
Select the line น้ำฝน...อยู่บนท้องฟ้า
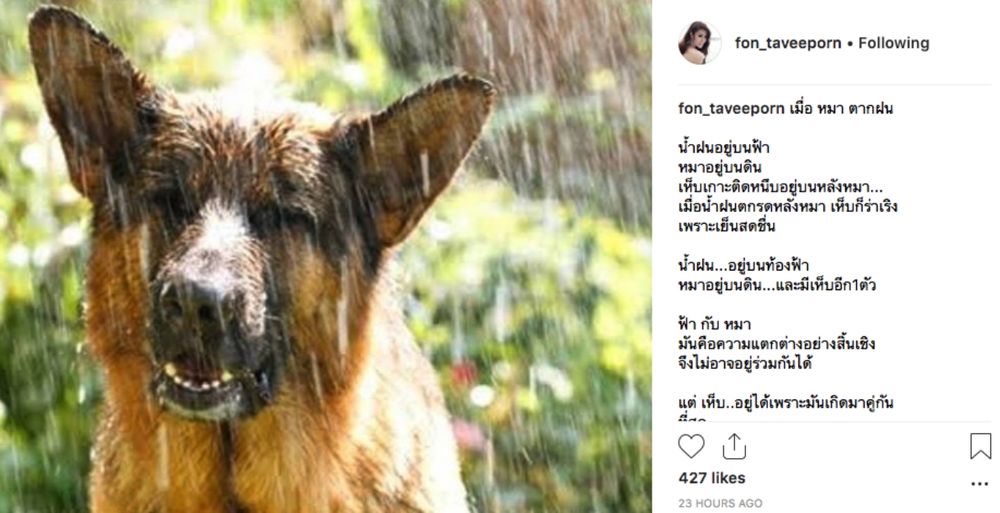coord(743,265)
